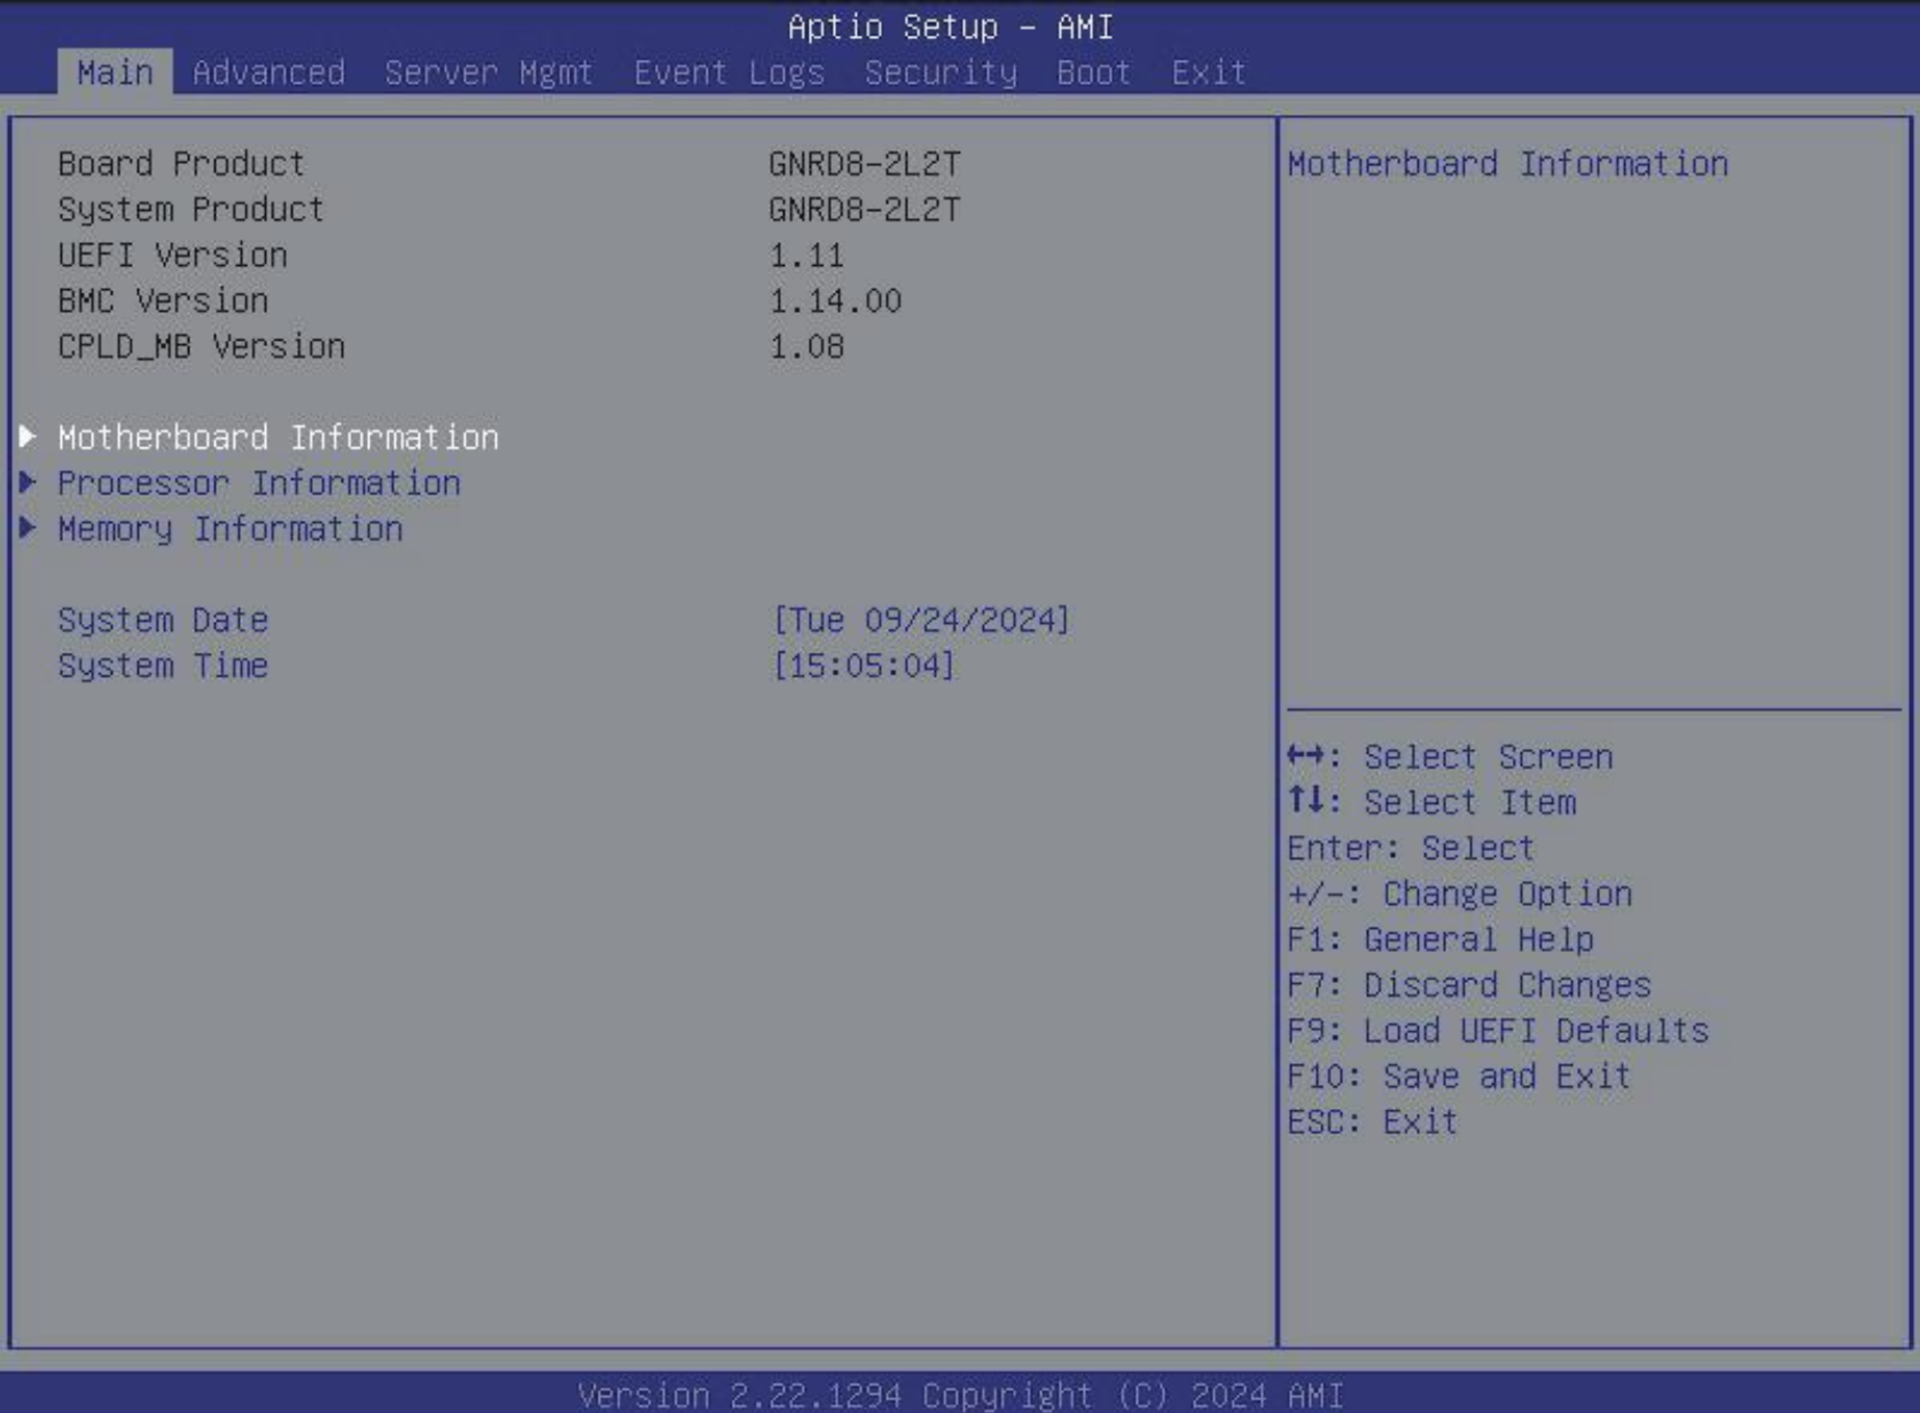1920x1413 pixels.
Task: Click UEFI version value 1.11
Action: [x=806, y=255]
